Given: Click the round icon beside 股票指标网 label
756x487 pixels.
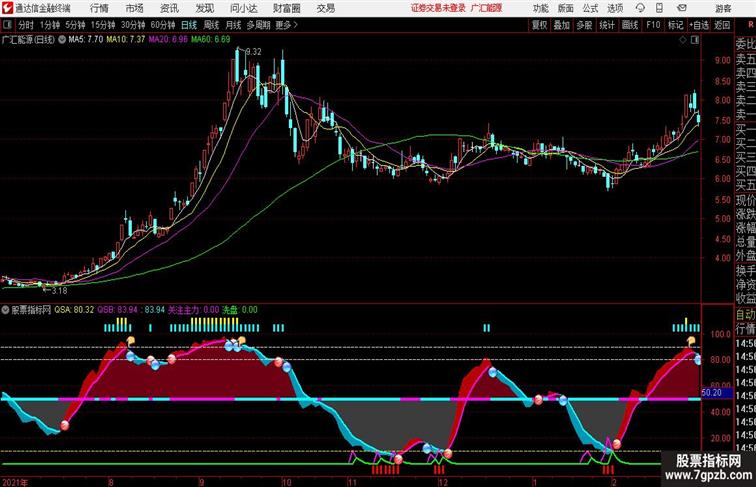Looking at the screenshot, I should pos(5,310).
